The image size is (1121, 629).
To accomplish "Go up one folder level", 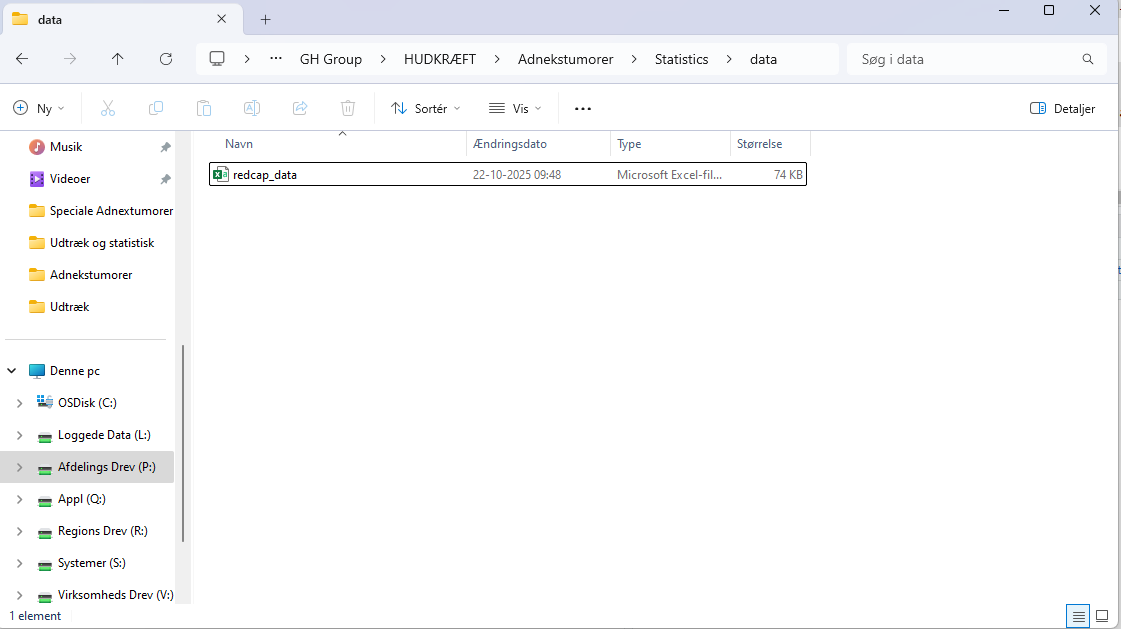I will pos(118,59).
